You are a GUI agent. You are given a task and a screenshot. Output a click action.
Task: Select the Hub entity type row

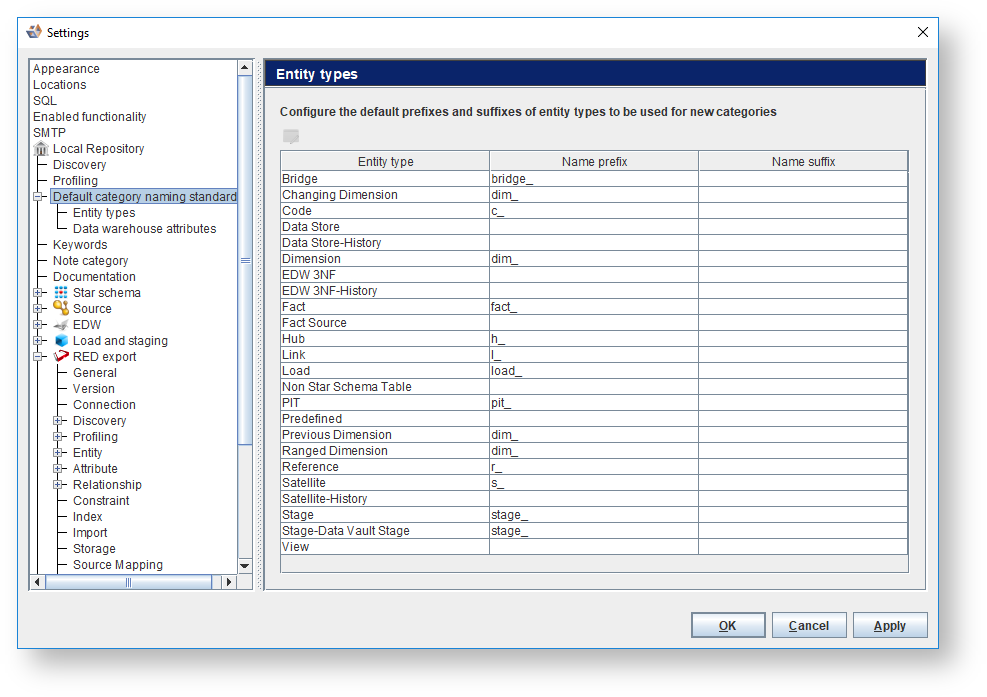[x=594, y=339]
